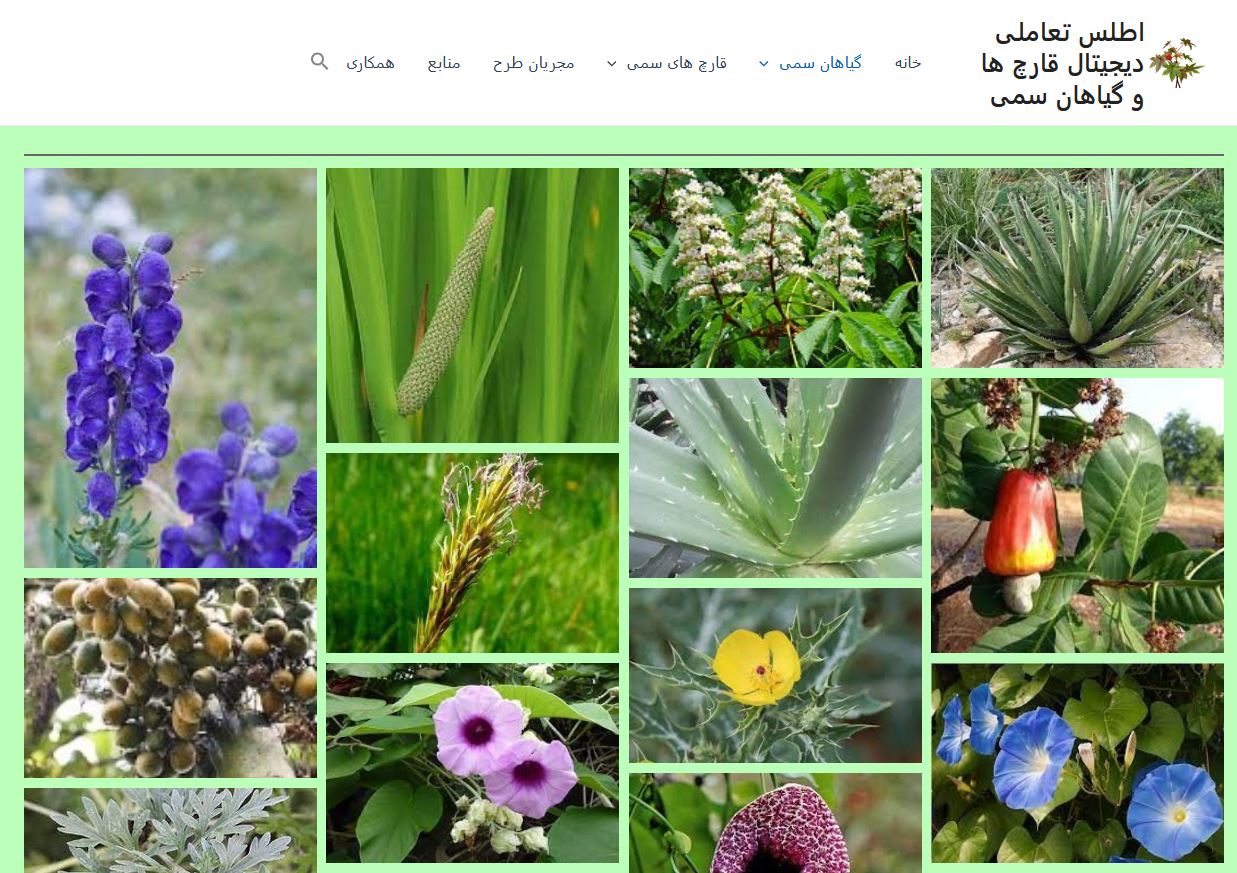The height and width of the screenshot is (873, 1237).
Task: Open the agave plant thumbnail
Action: (x=1077, y=268)
